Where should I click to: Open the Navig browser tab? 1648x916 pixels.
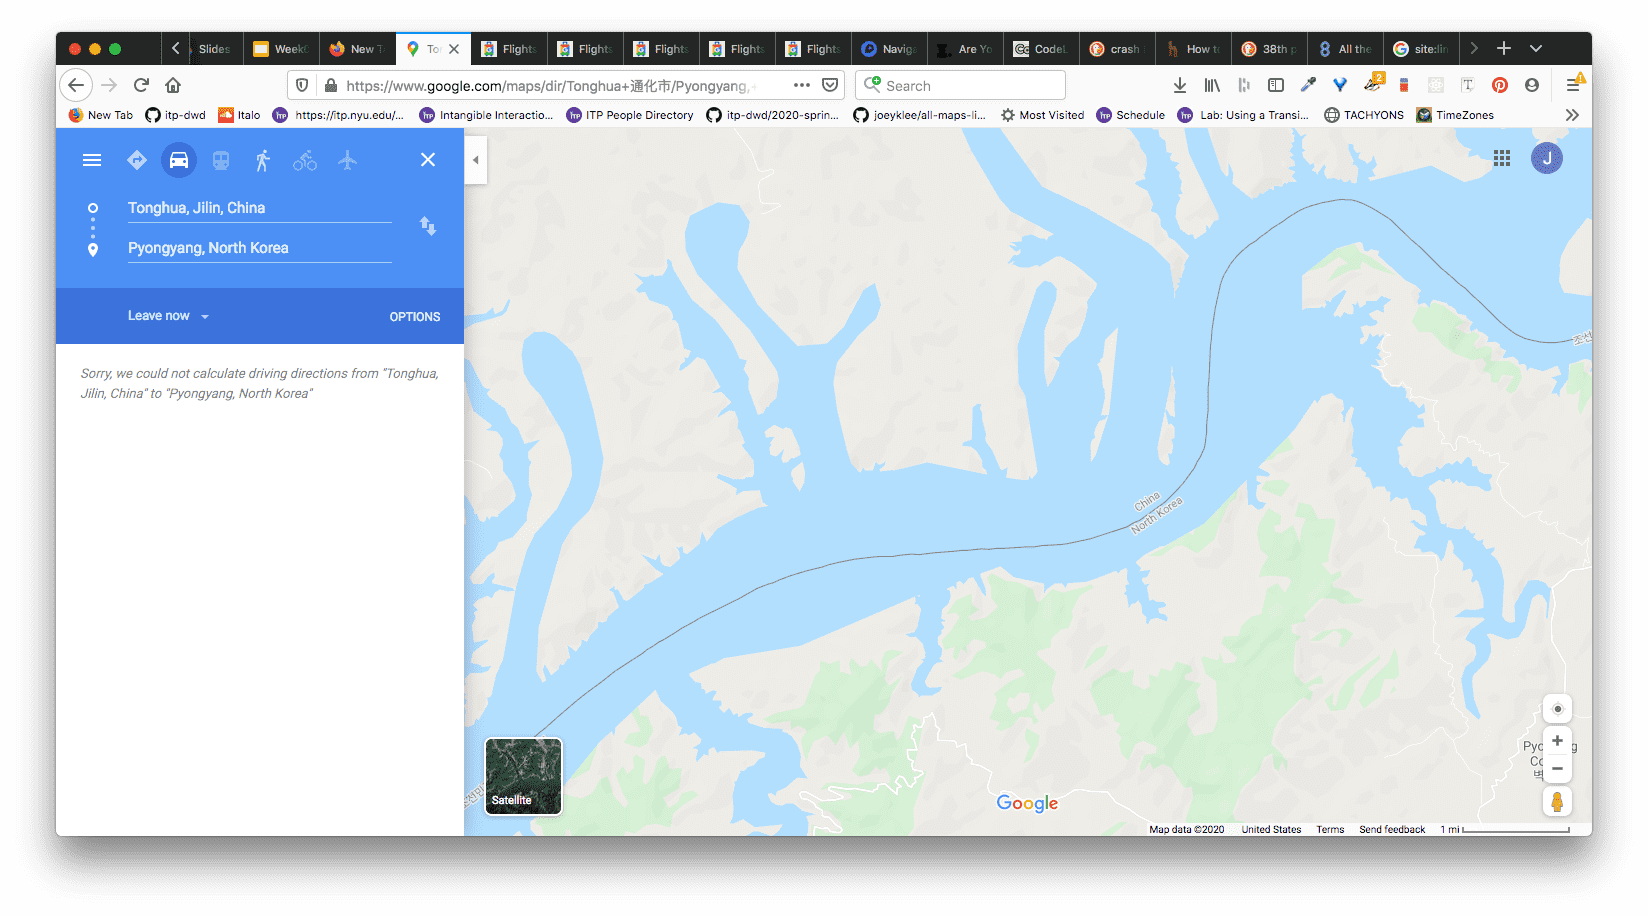tap(889, 49)
